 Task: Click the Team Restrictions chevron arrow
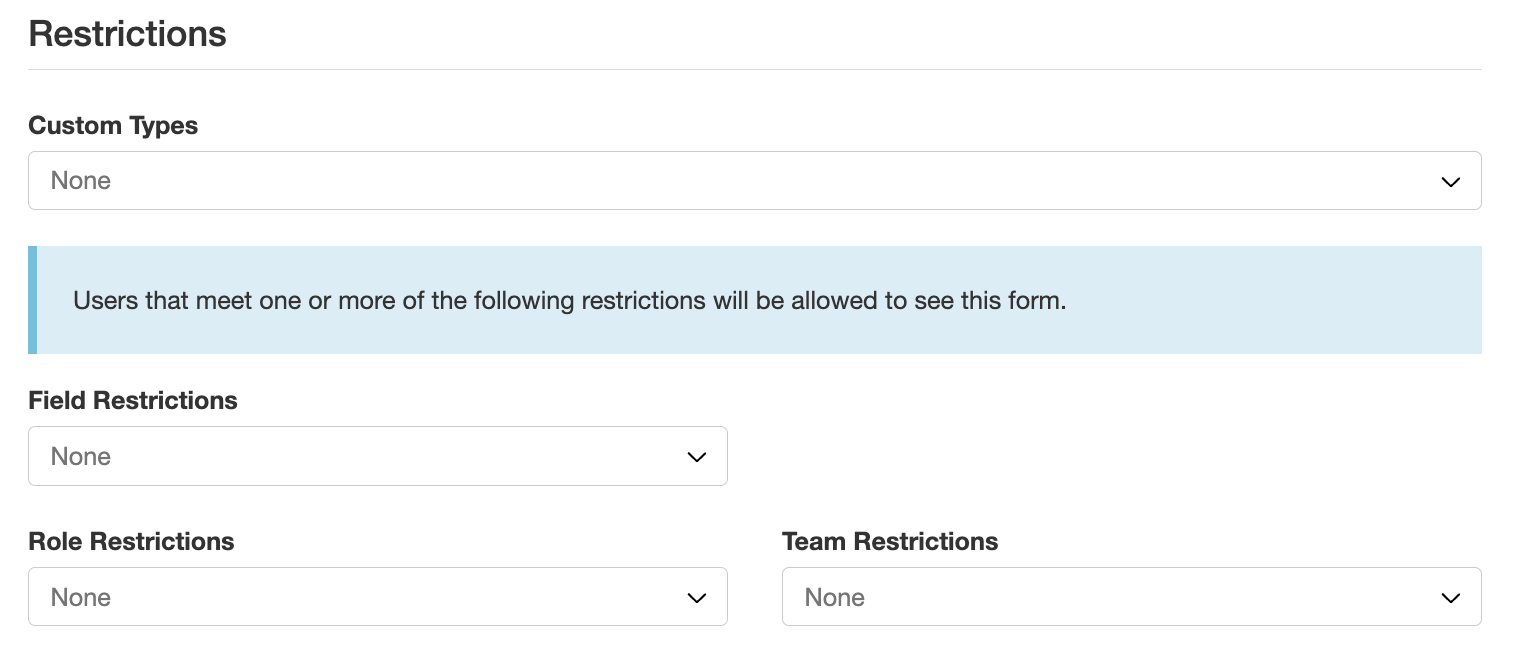click(1450, 598)
